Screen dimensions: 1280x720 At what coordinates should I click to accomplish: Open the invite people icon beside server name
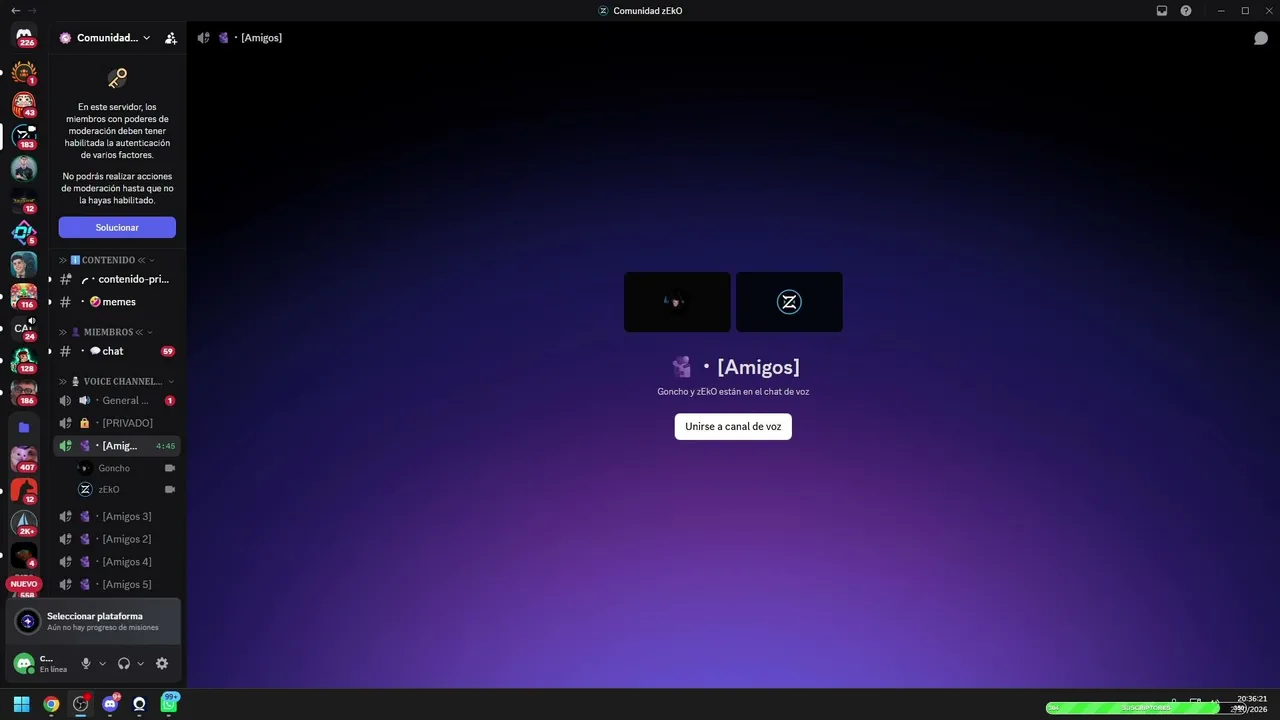click(171, 38)
